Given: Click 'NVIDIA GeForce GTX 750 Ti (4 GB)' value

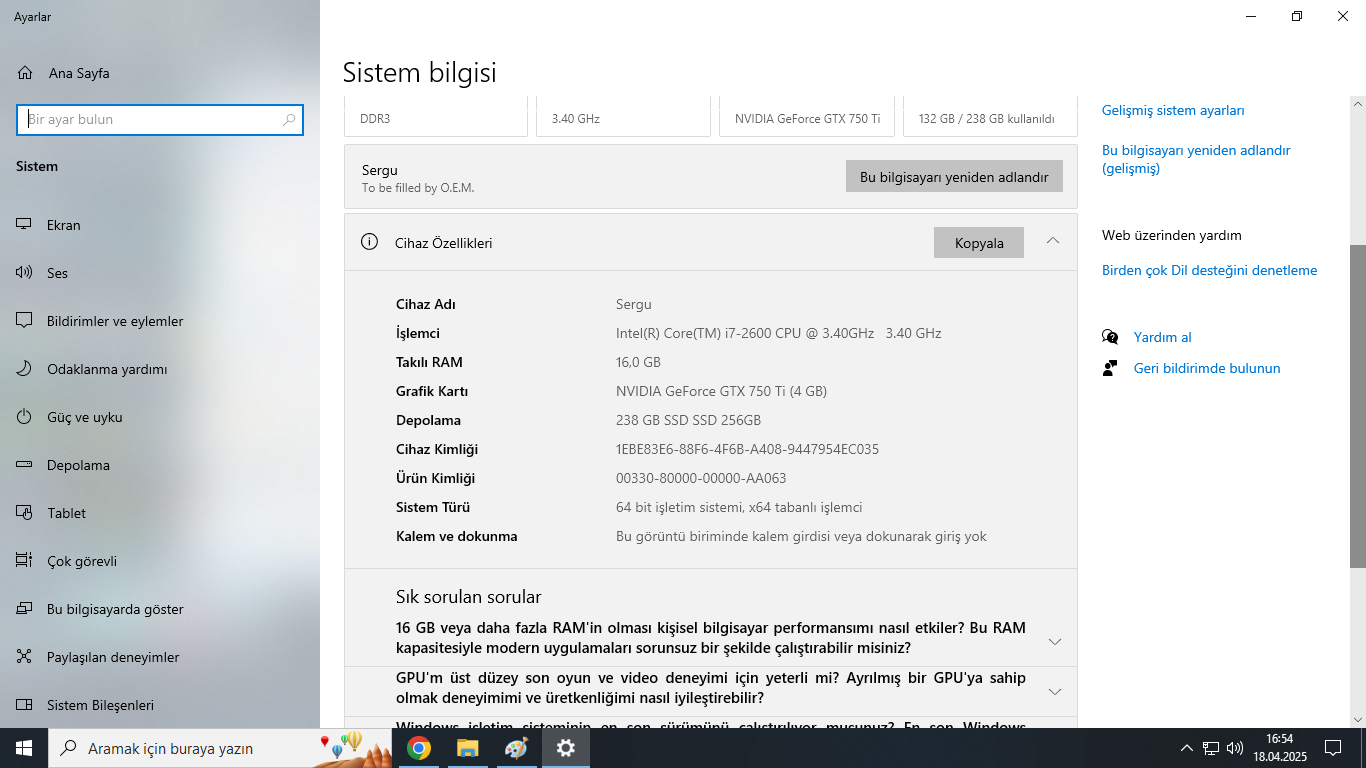Looking at the screenshot, I should pos(721,391).
